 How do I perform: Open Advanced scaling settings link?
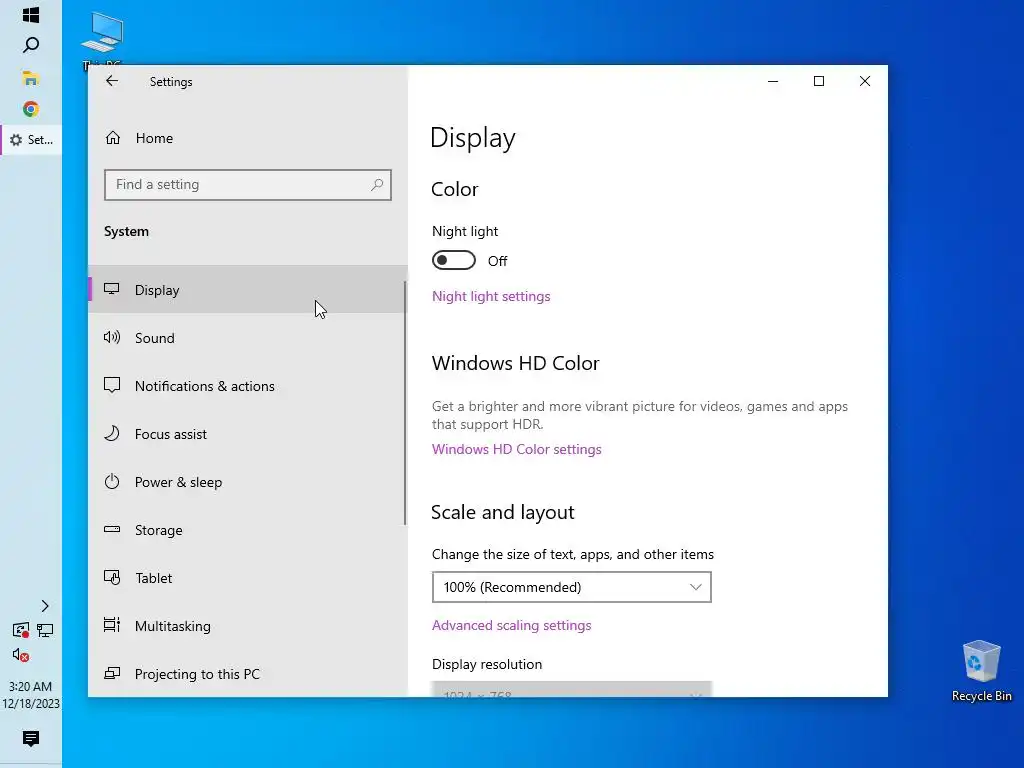pos(511,626)
